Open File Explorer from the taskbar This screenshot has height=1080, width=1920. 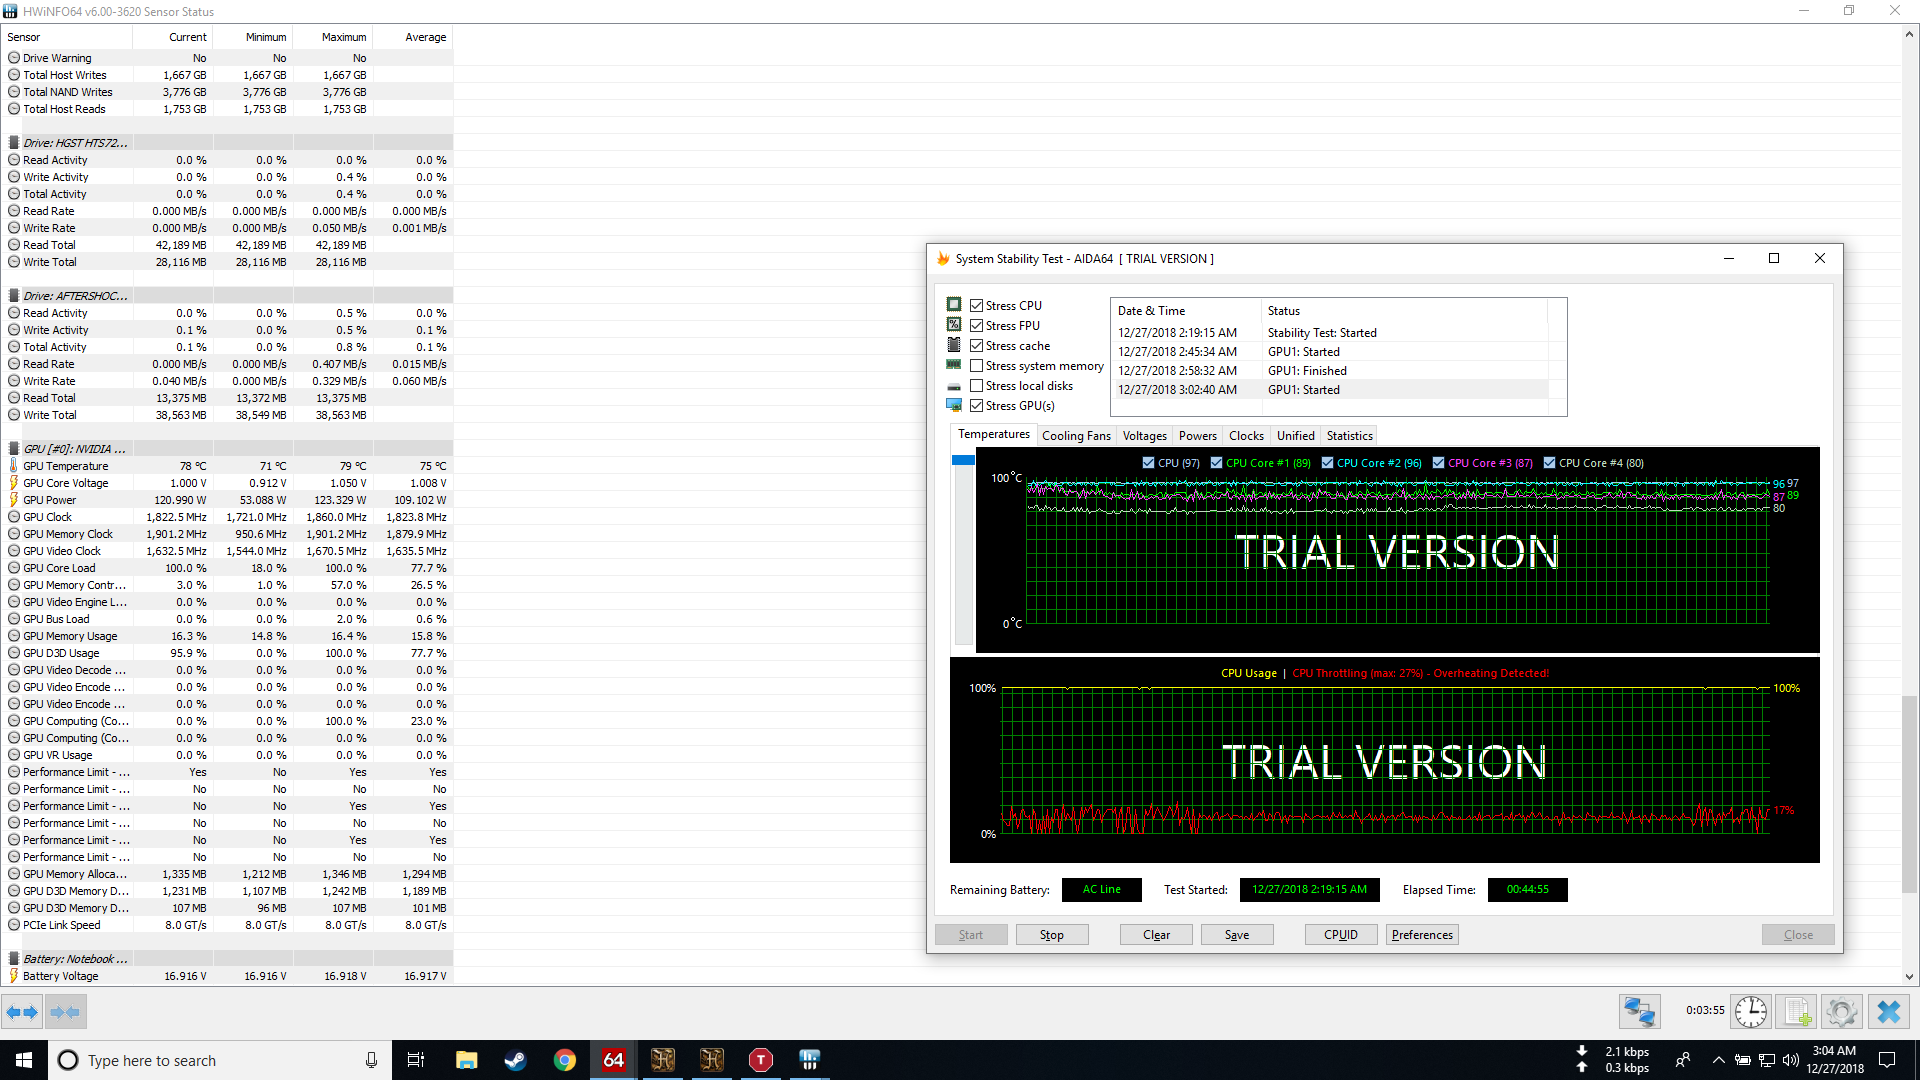(x=466, y=1060)
